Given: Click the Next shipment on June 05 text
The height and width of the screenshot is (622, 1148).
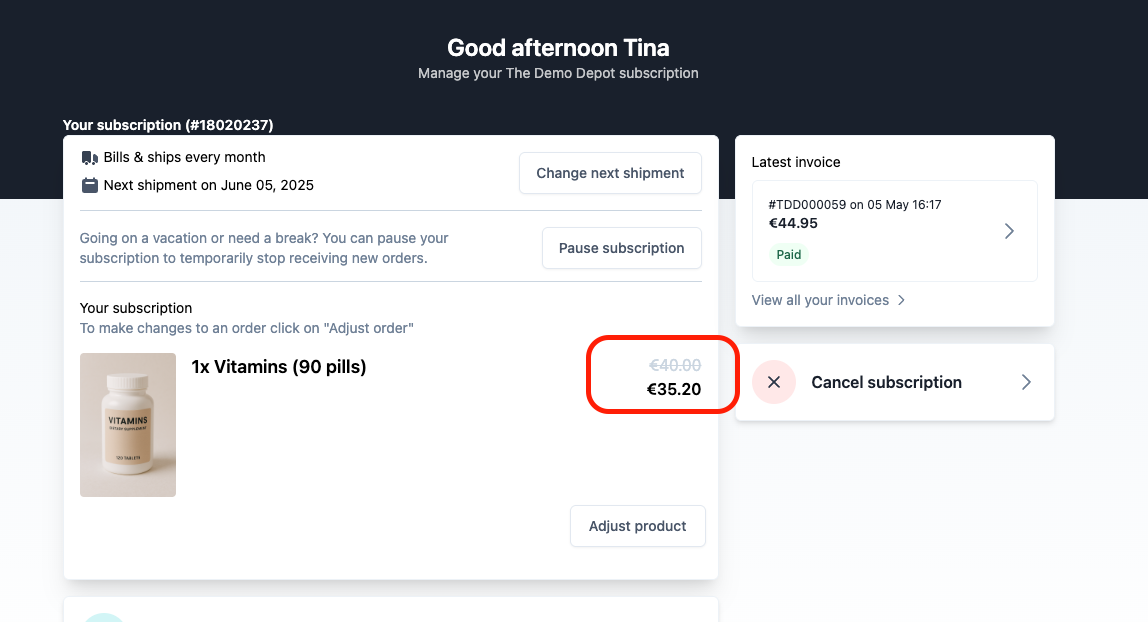Looking at the screenshot, I should coord(209,185).
